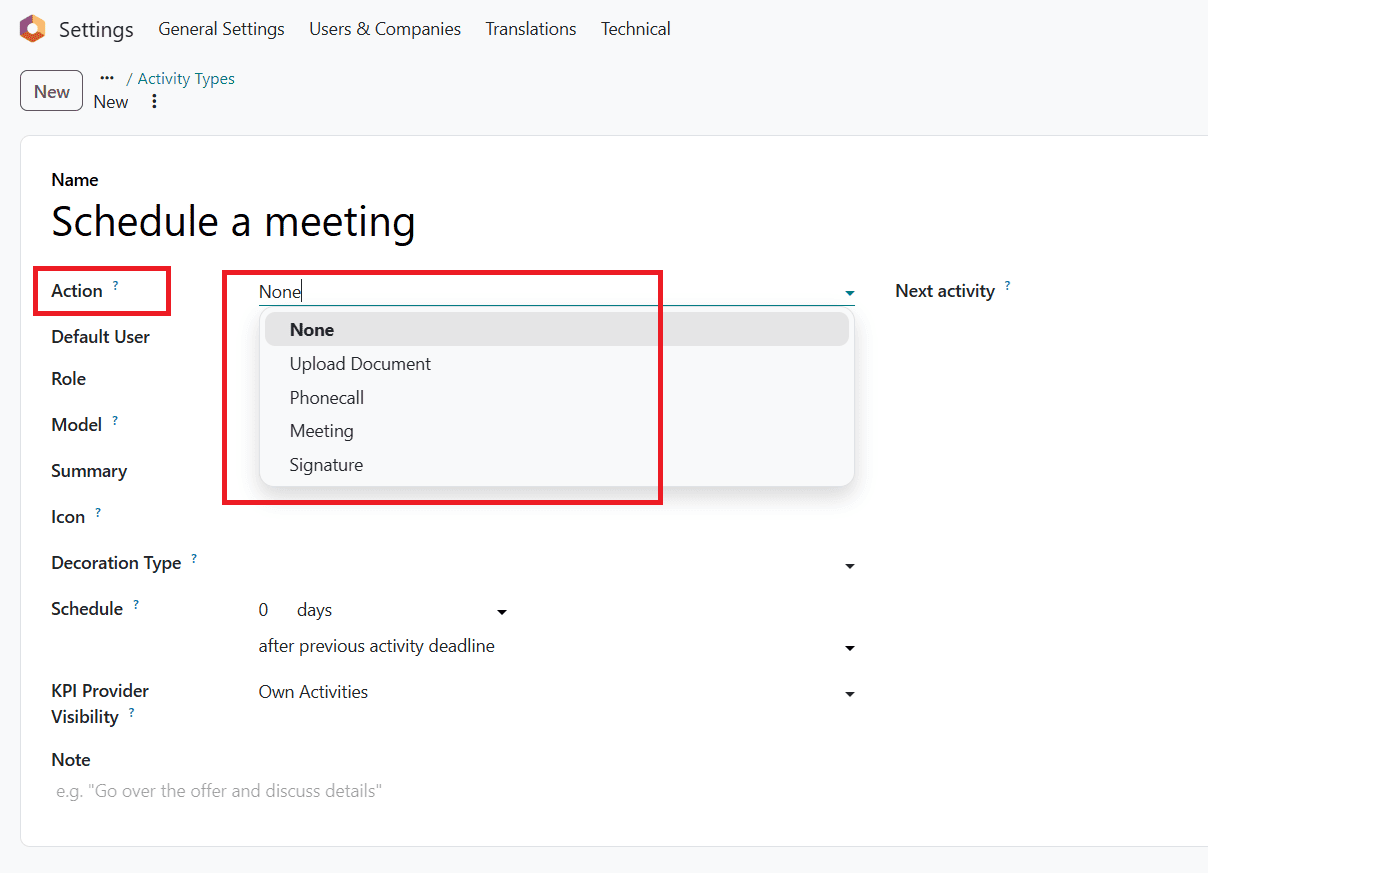Click the Role field label

click(68, 379)
